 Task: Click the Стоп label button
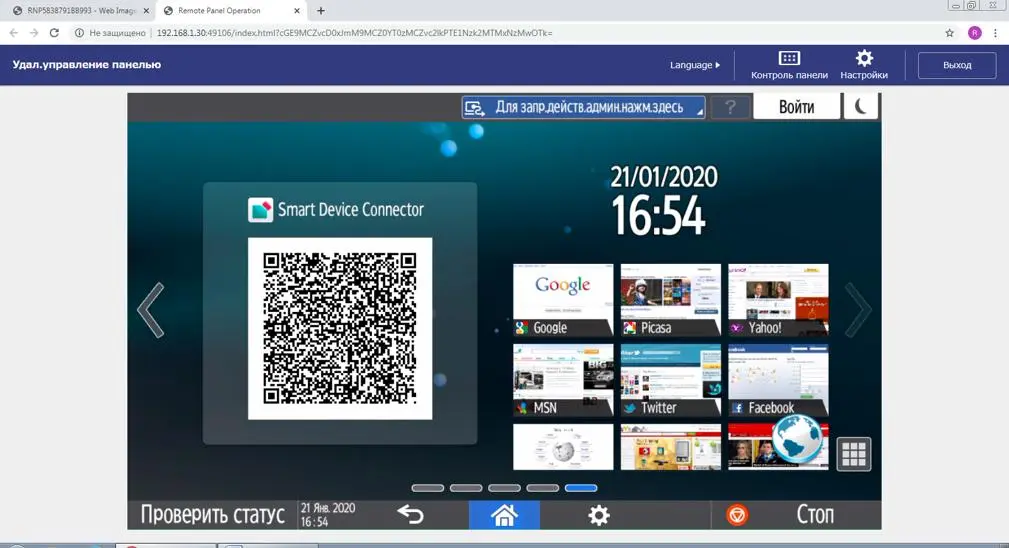[815, 515]
